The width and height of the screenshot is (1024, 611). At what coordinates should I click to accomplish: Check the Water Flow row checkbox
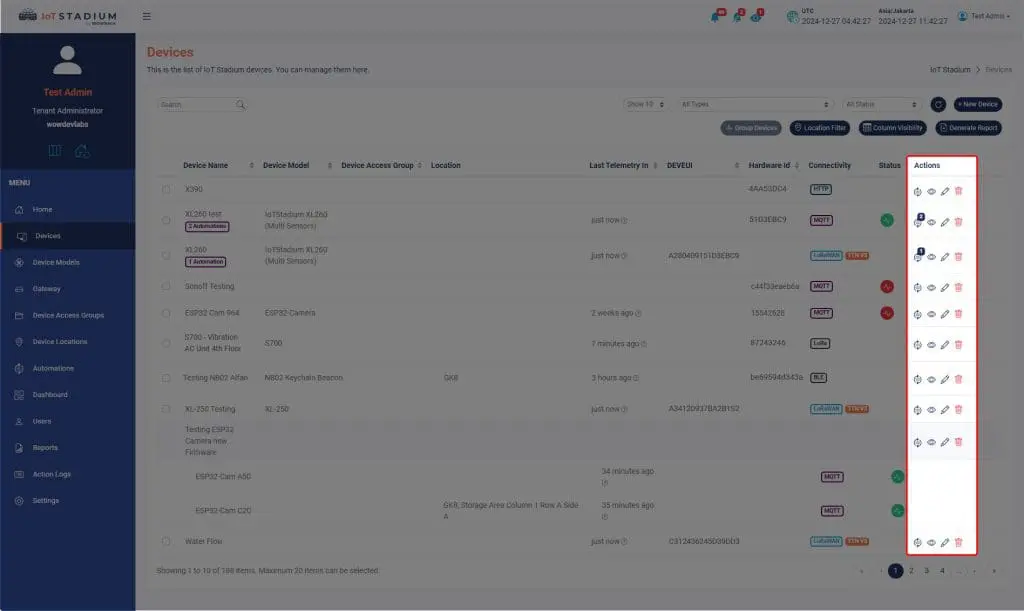(x=166, y=542)
